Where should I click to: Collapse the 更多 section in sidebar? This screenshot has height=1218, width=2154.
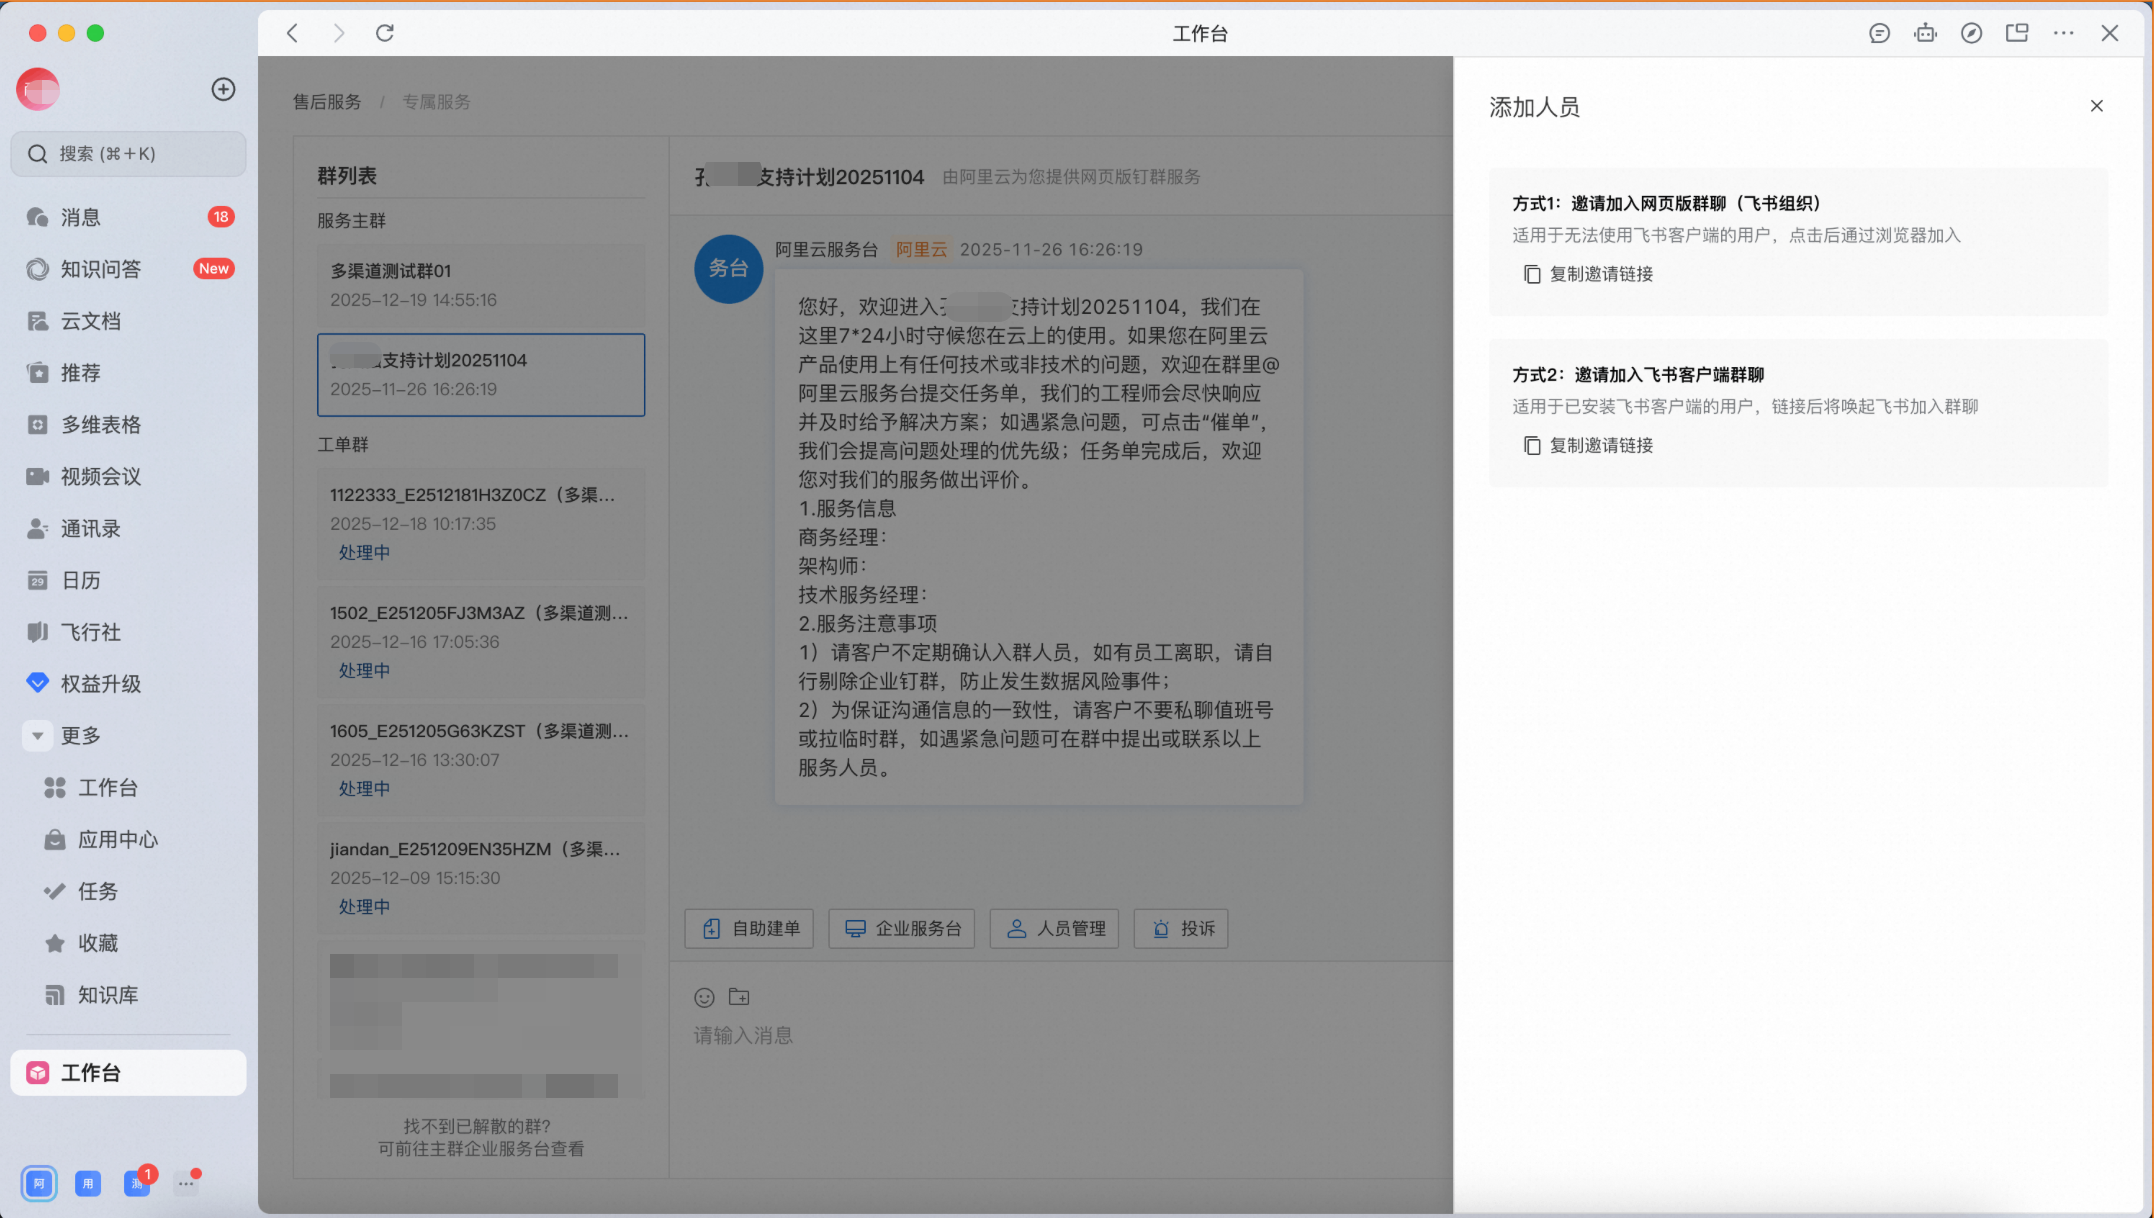tap(37, 736)
